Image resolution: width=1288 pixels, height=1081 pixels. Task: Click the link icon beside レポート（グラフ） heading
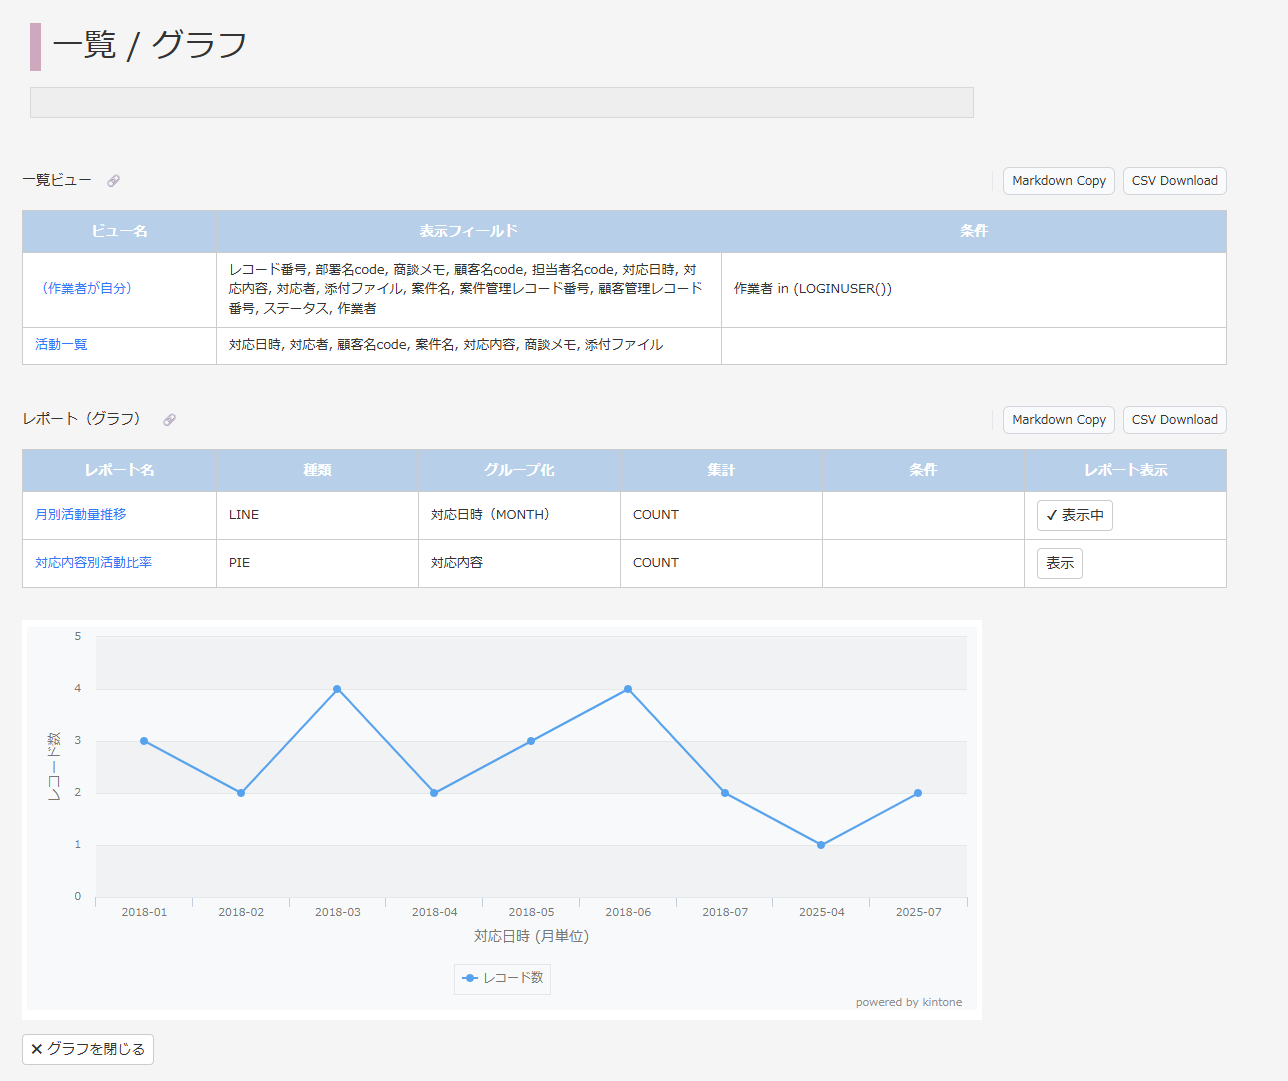[169, 419]
